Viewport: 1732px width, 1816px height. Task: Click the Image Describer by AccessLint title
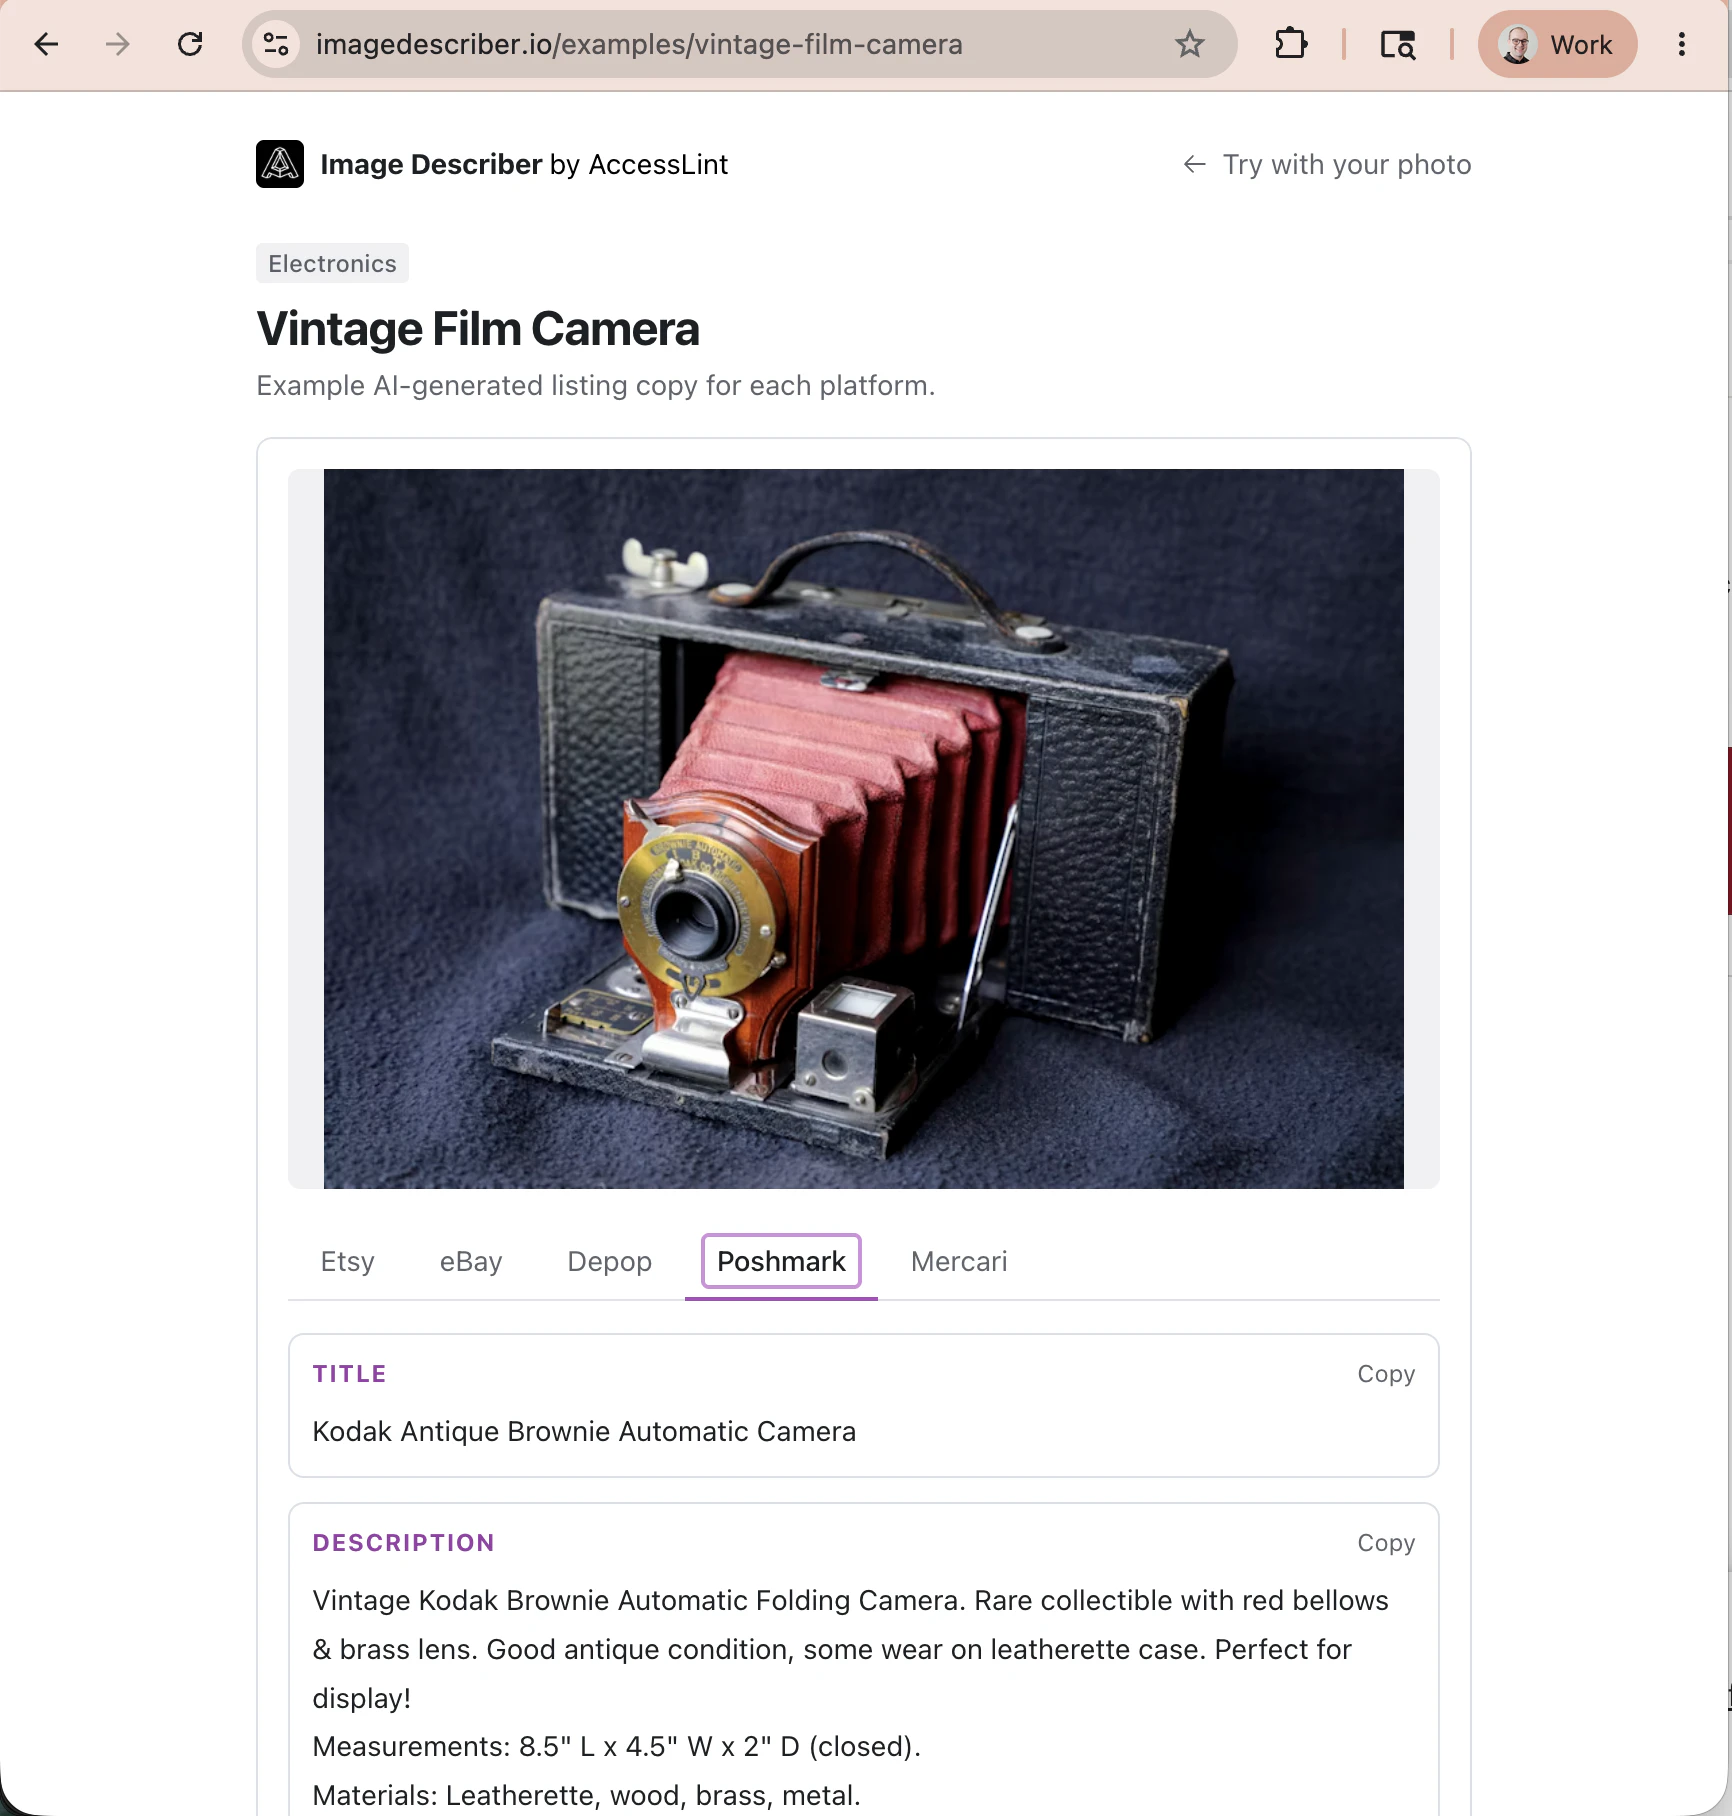pos(524,164)
